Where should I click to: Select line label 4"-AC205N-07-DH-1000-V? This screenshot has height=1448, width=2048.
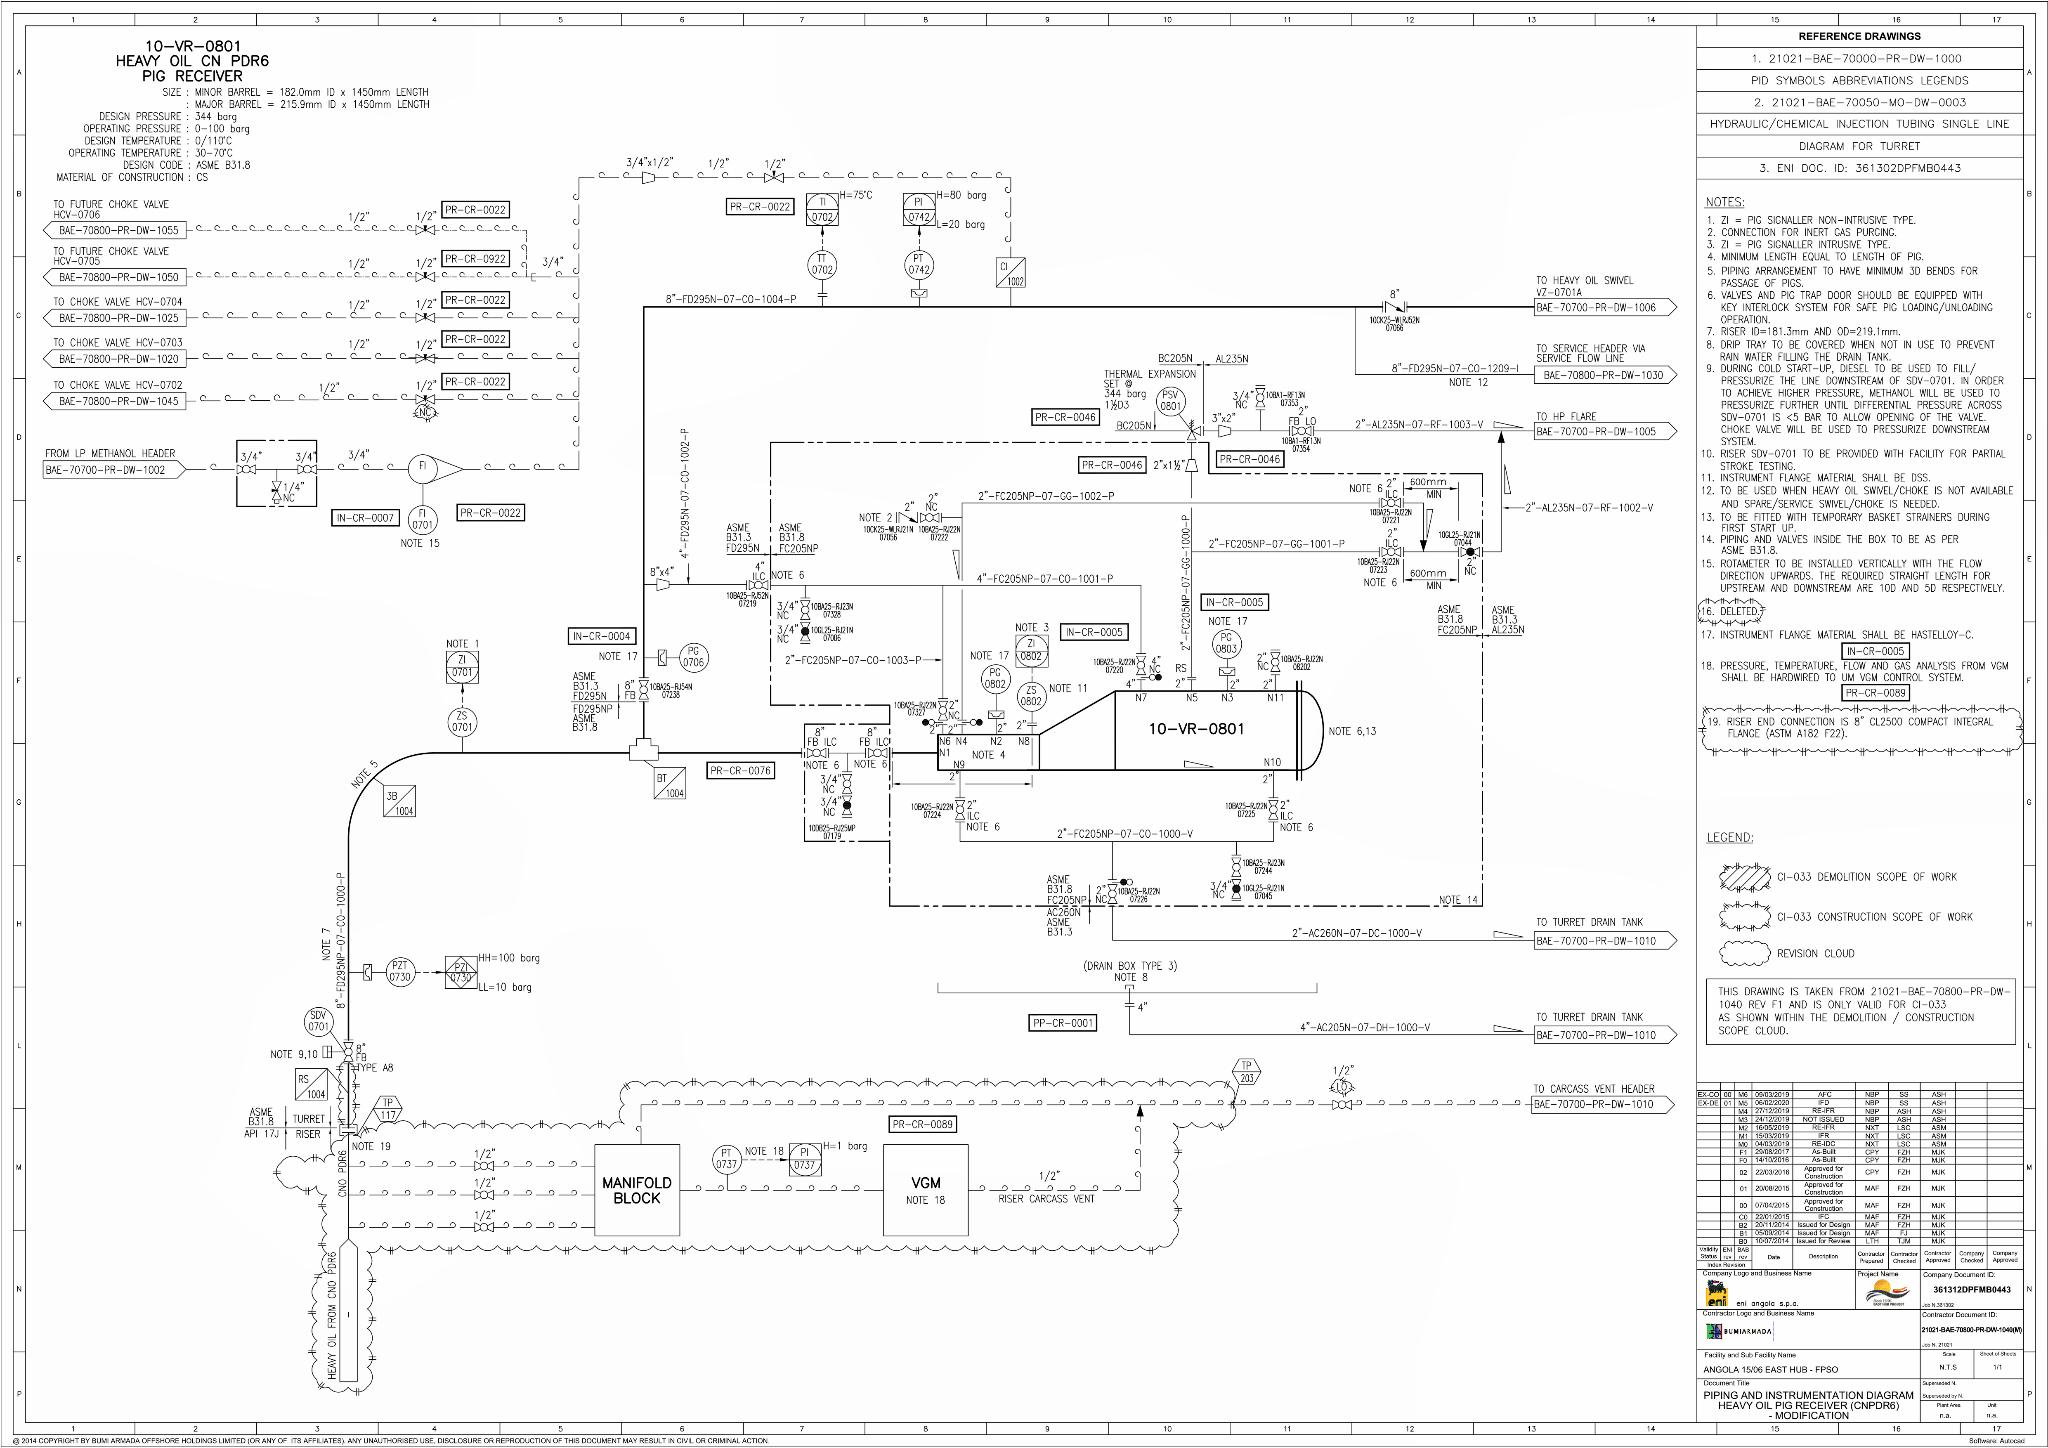coord(1365,1027)
